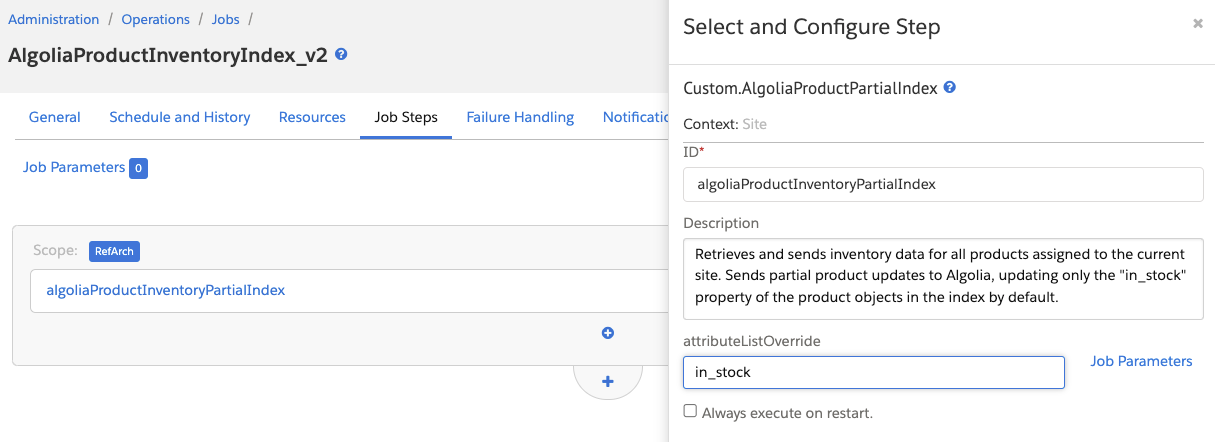Go to Failure Handling tab
The width and height of the screenshot is (1215, 442).
click(x=520, y=117)
